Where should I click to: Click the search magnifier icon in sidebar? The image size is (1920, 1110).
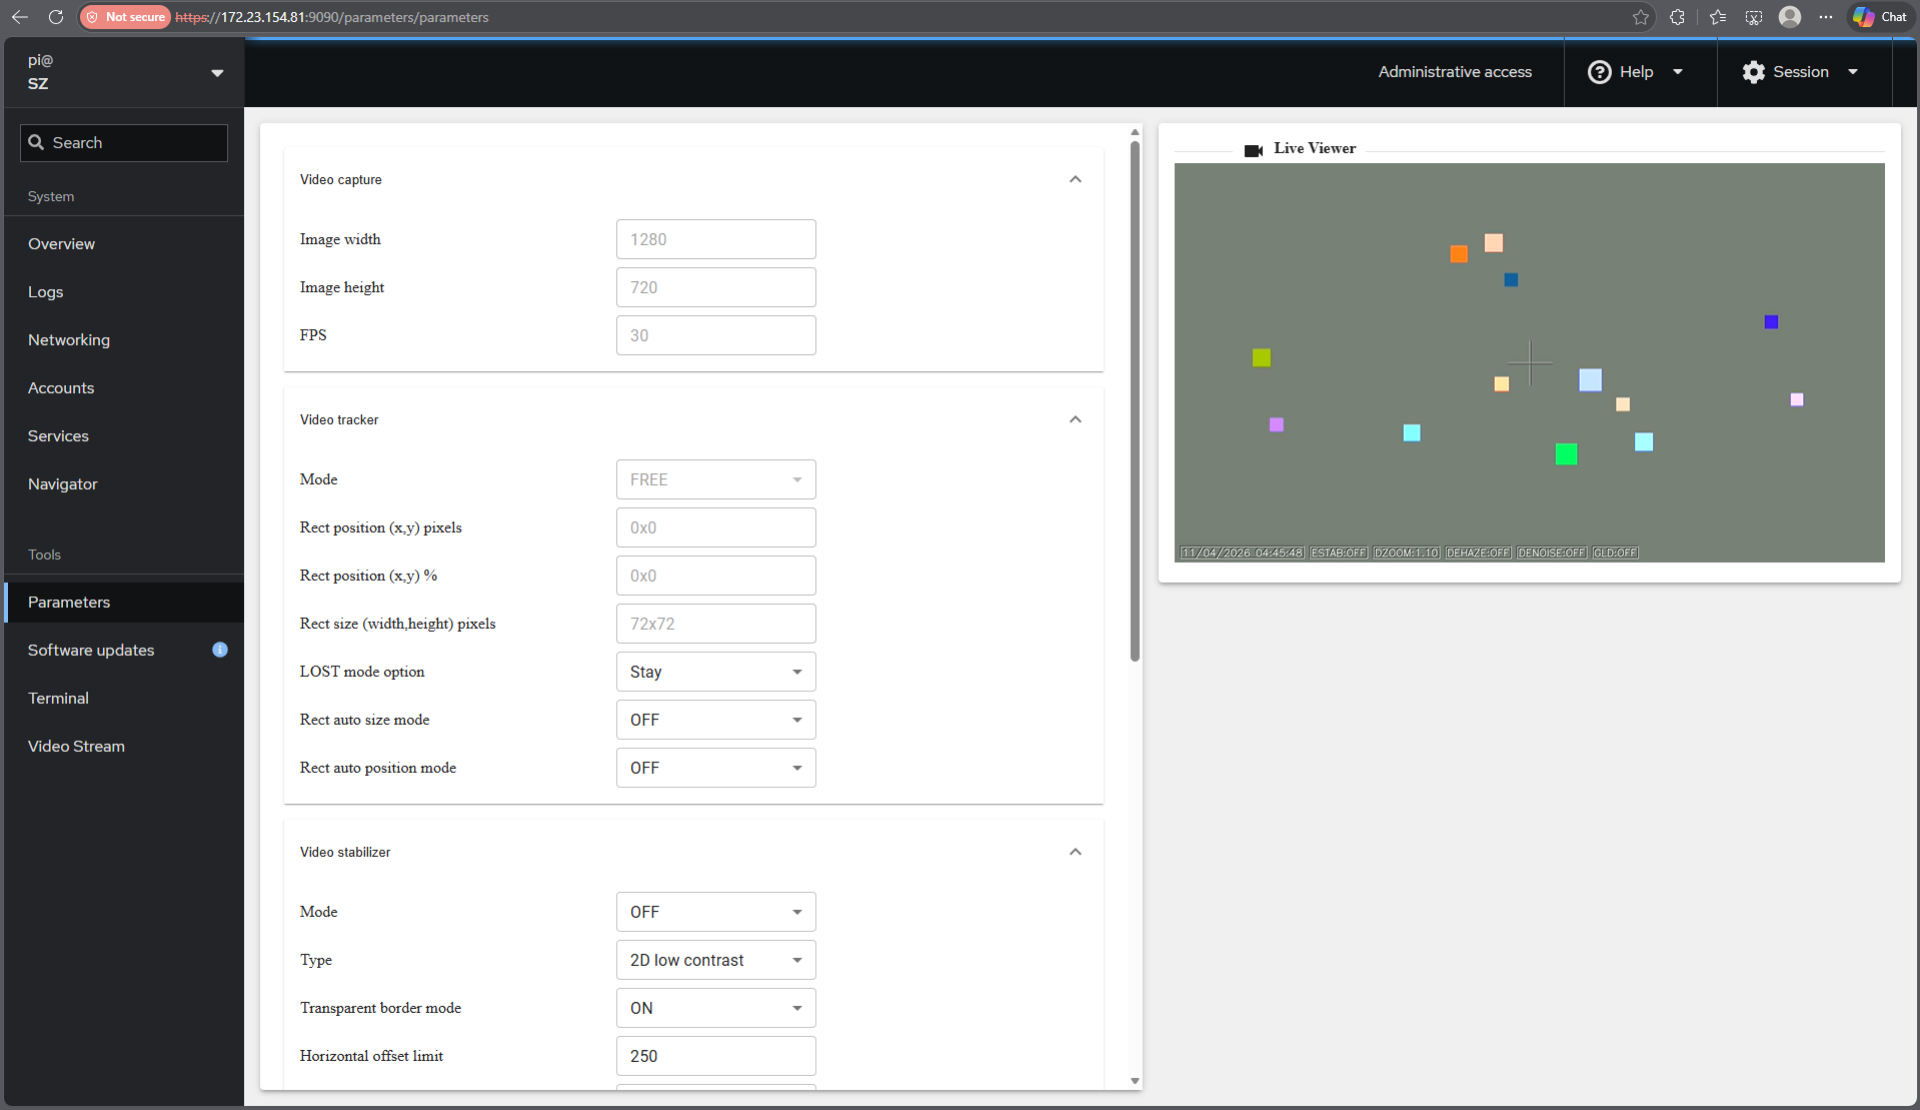(x=36, y=142)
